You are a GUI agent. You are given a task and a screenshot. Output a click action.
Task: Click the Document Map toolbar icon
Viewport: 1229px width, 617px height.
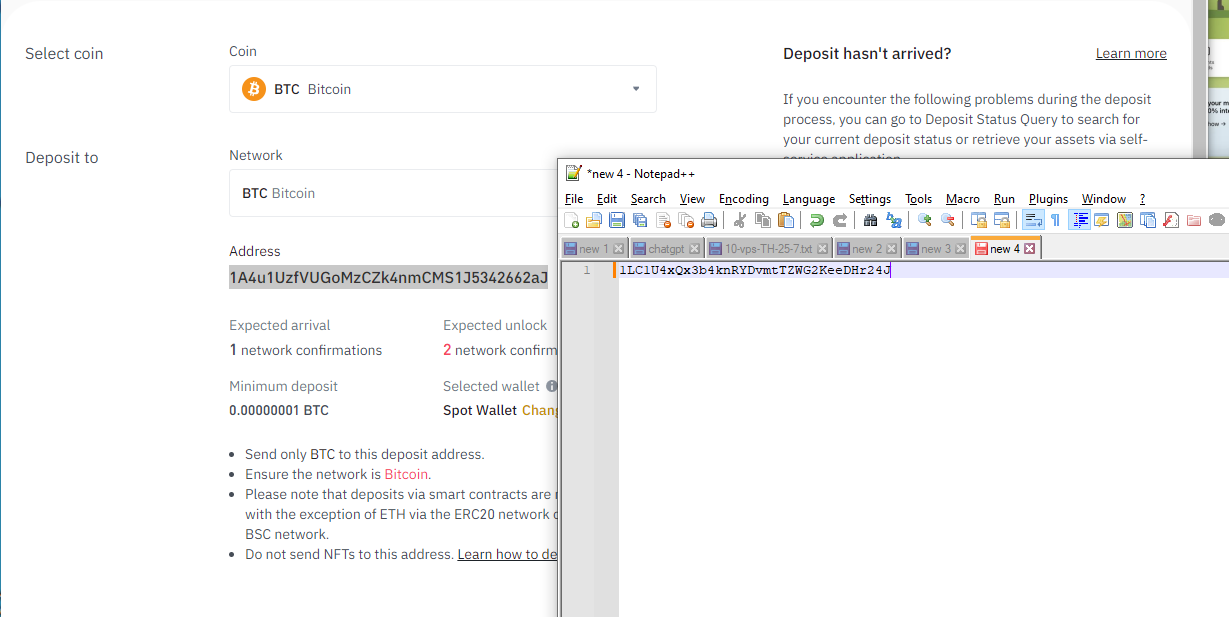pos(1125,220)
